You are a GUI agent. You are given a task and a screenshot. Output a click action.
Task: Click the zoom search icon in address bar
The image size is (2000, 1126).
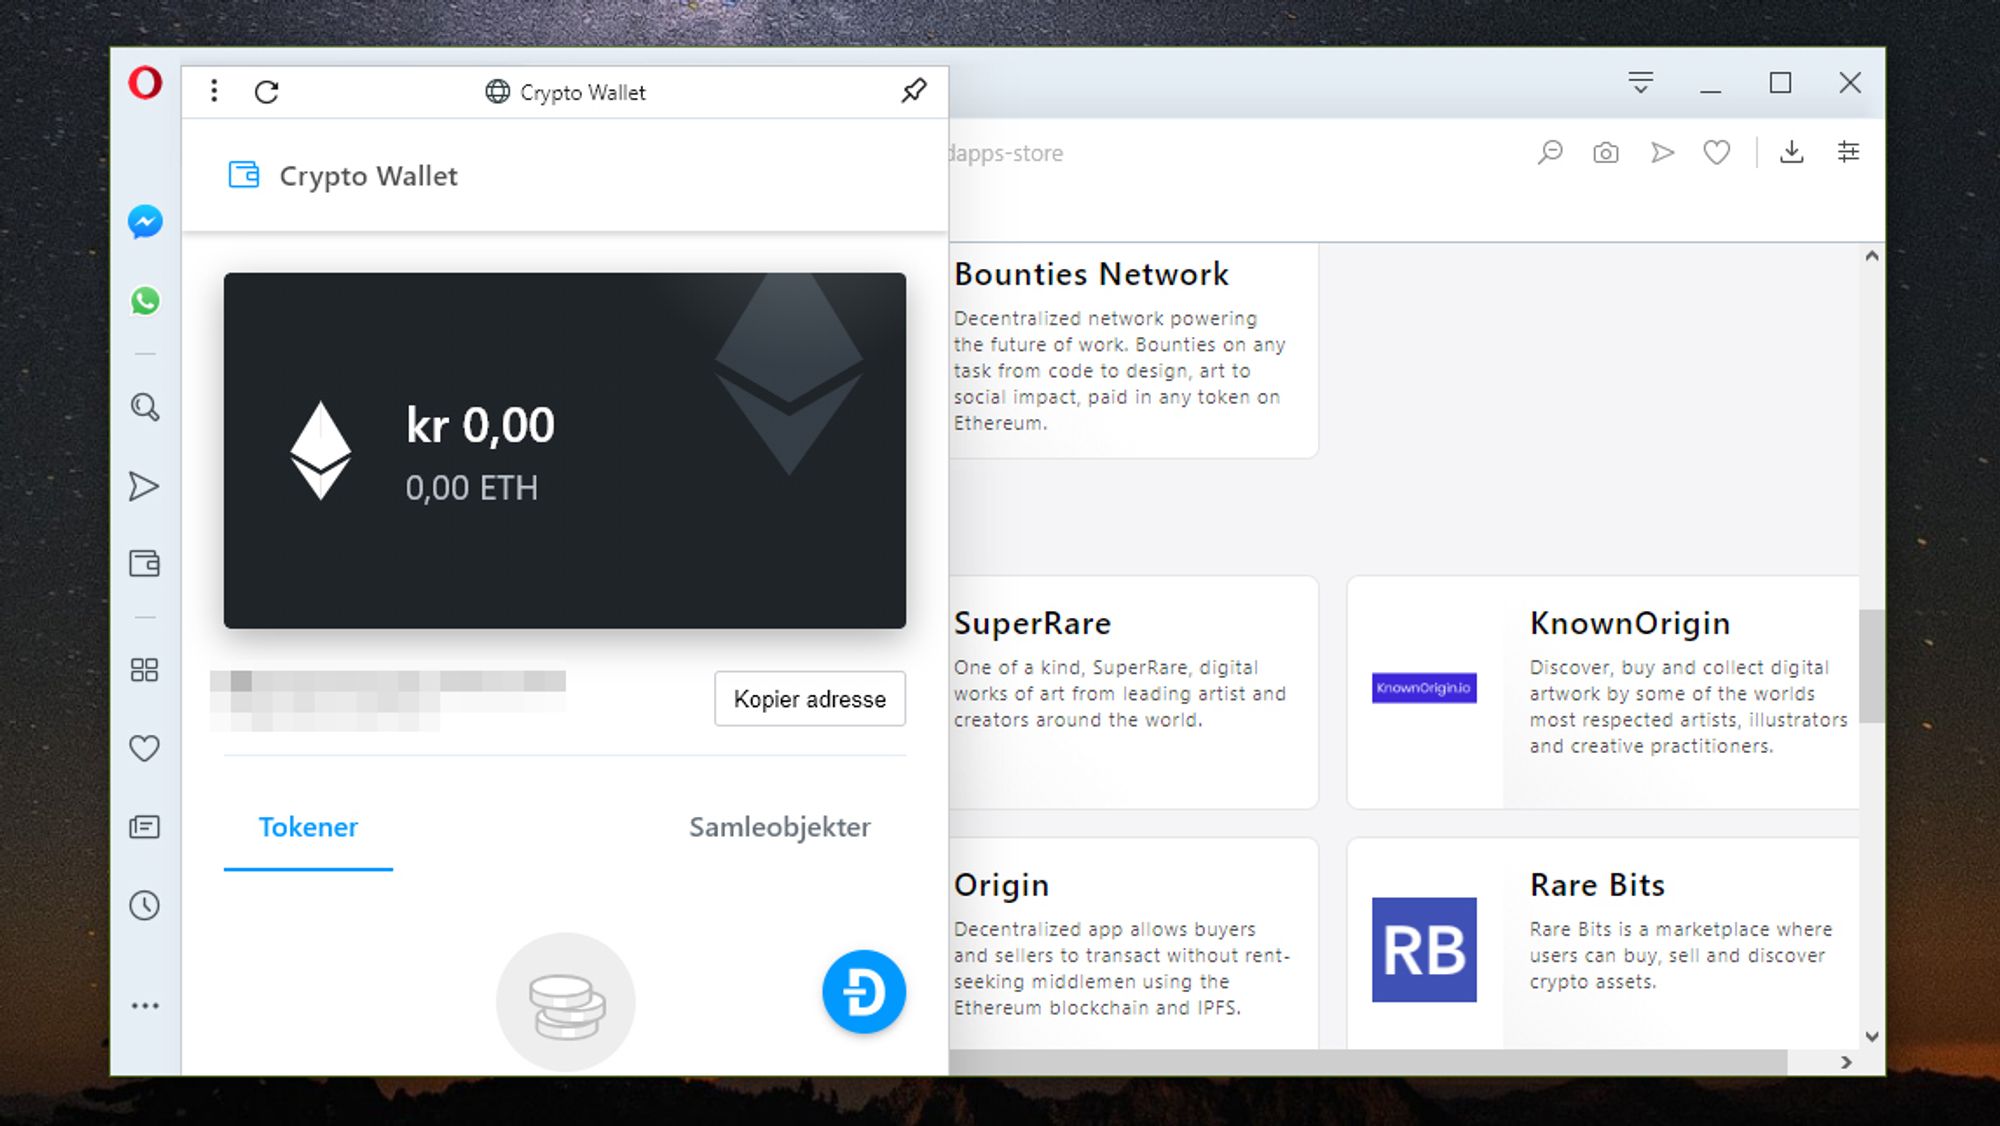[1550, 152]
